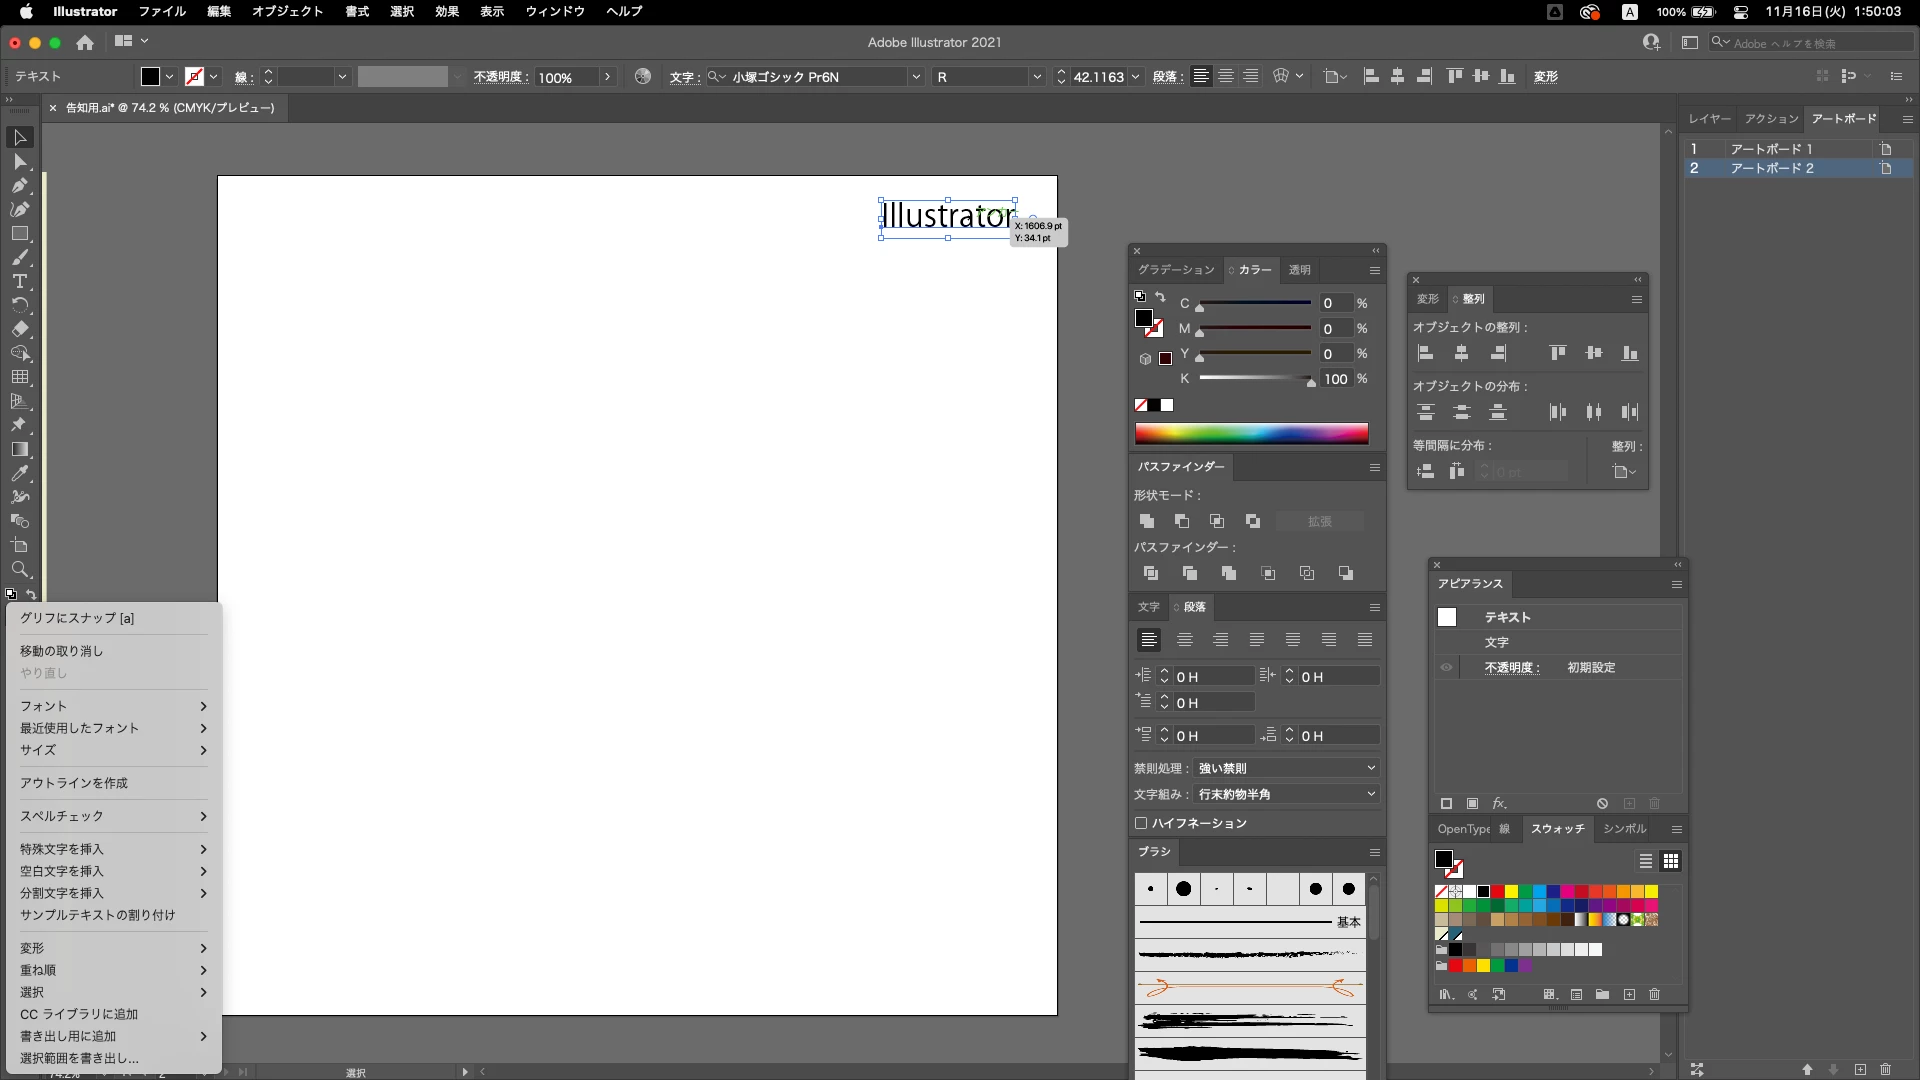The height and width of the screenshot is (1080, 1920).
Task: Choose アウトラインを作成 from context menu
Action: (x=74, y=783)
